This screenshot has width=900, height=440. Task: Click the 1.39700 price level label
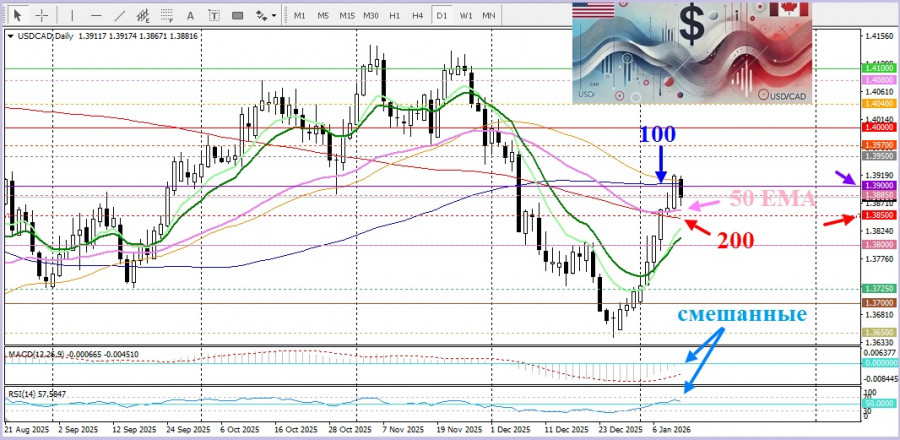click(879, 146)
